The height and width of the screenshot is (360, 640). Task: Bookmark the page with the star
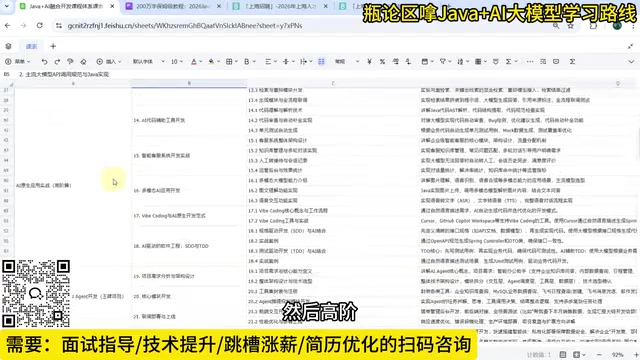pos(571,25)
